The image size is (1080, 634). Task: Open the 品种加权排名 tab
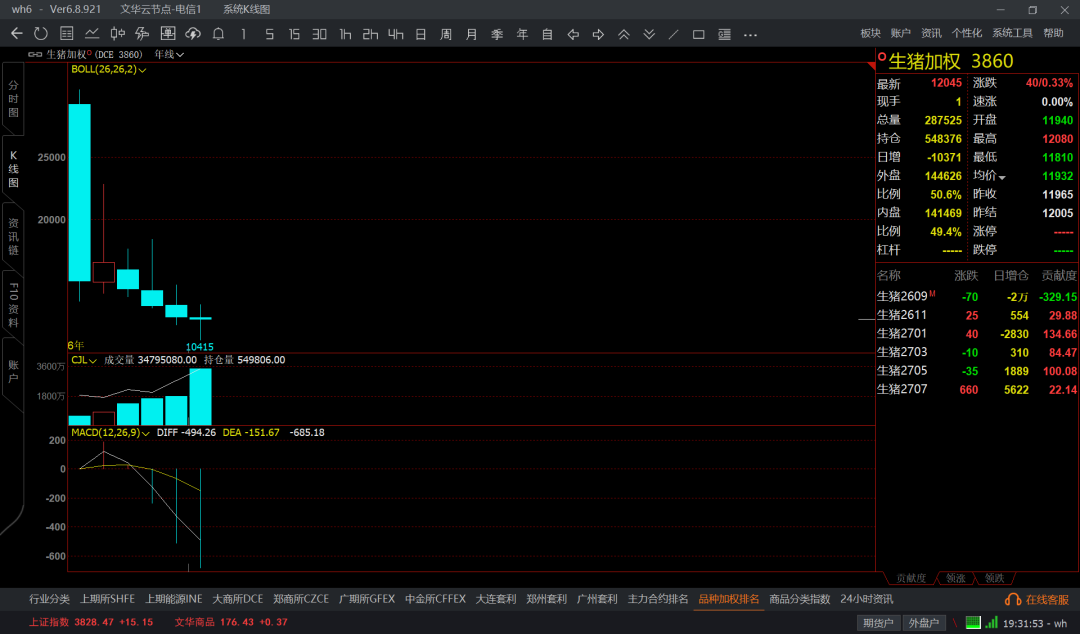point(729,599)
